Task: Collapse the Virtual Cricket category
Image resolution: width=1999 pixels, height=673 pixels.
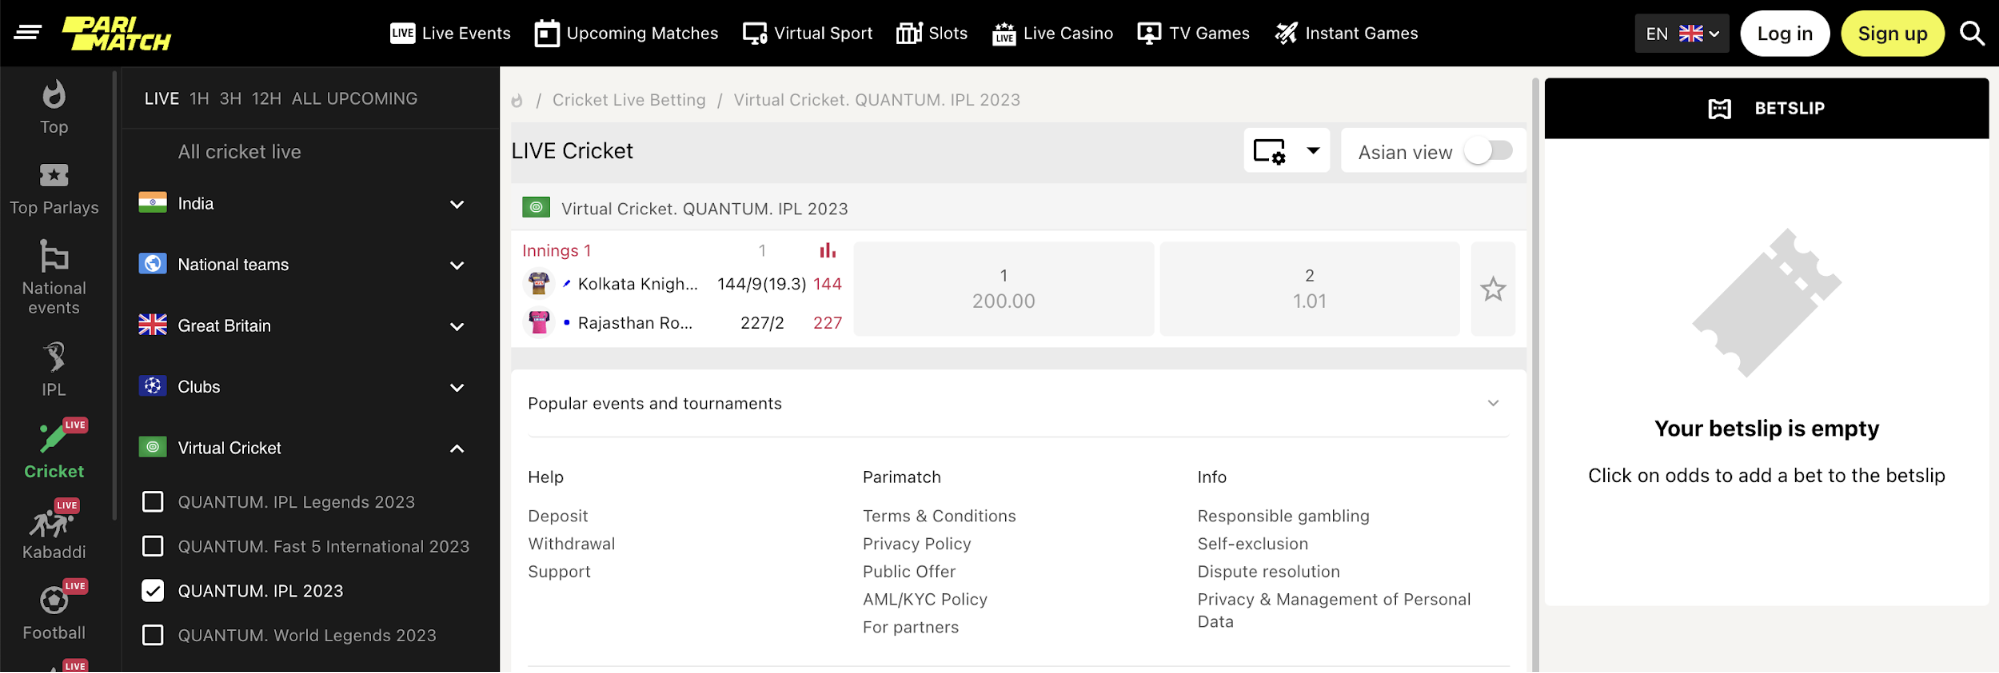Action: [x=457, y=448]
